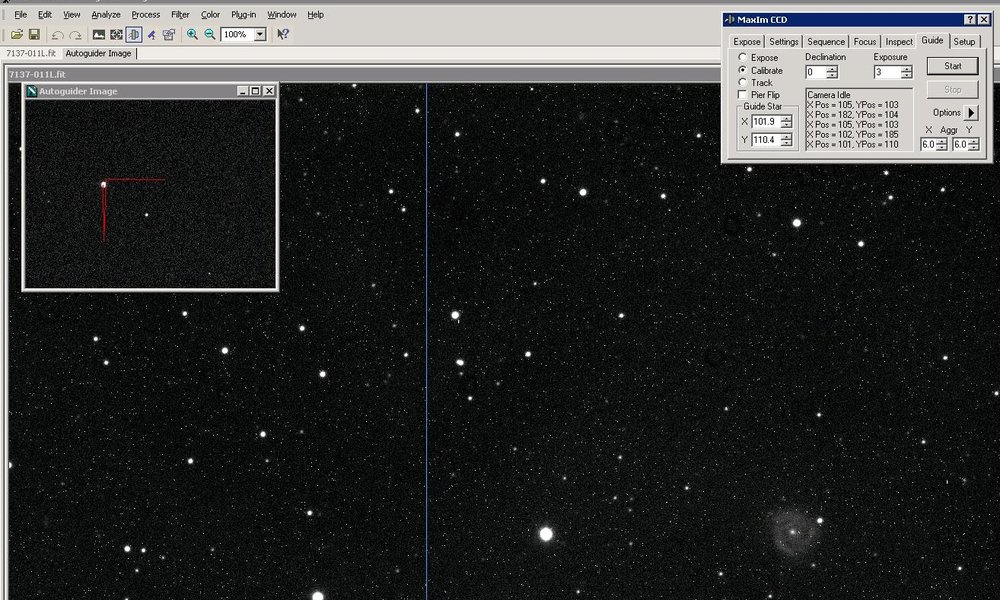
Task: Click the Zoom In magnifier icon
Action: tap(192, 34)
